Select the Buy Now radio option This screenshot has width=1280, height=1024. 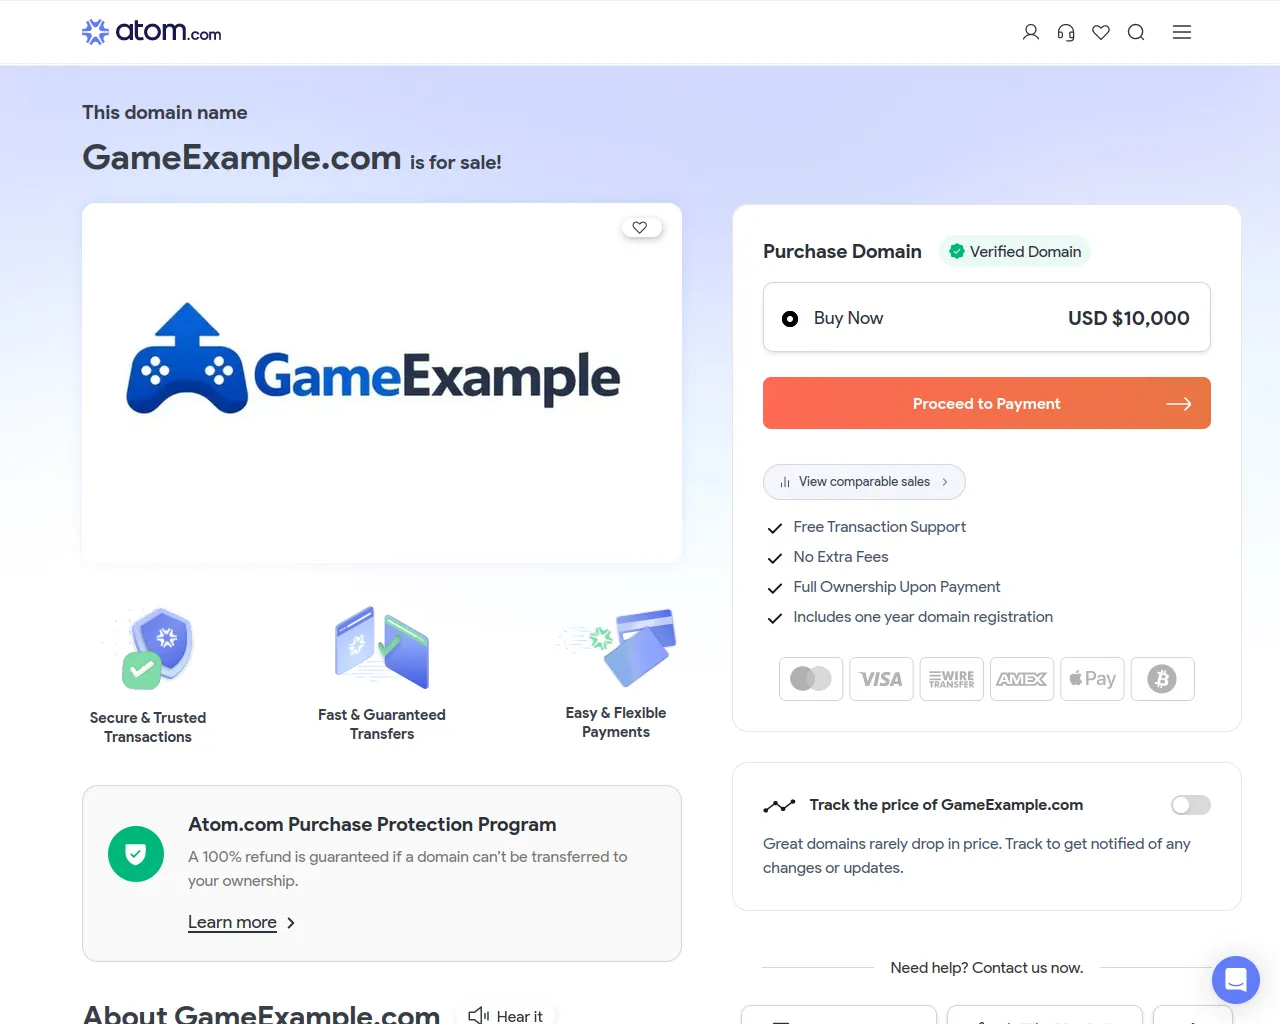(790, 319)
